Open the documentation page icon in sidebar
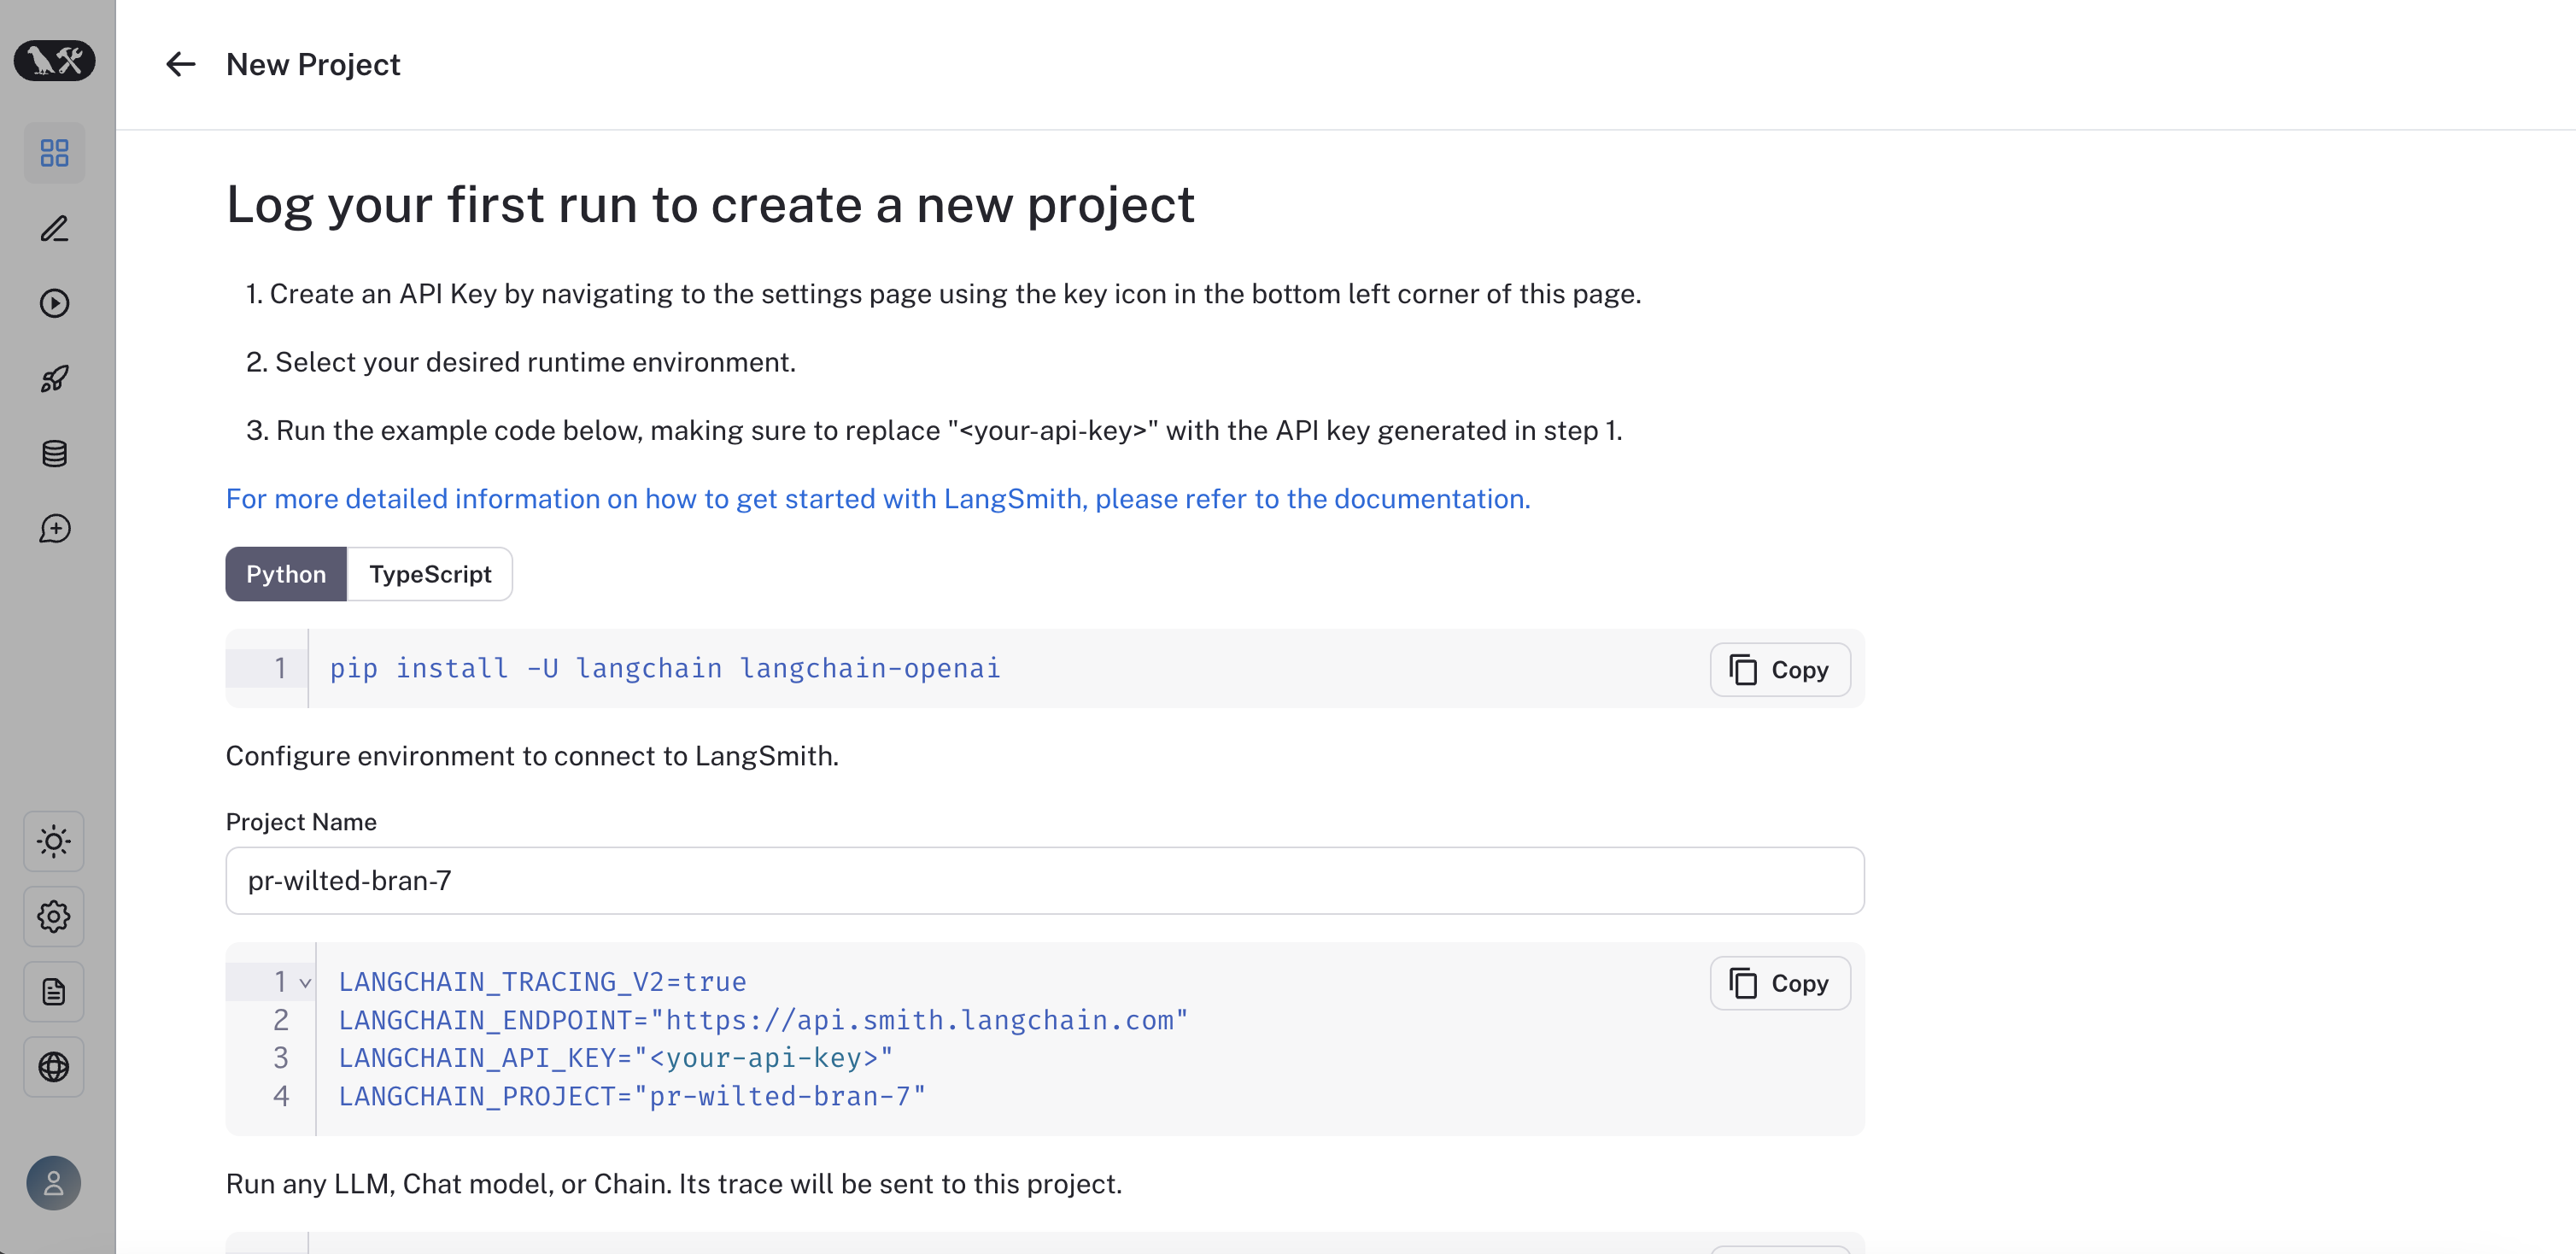 (x=54, y=991)
